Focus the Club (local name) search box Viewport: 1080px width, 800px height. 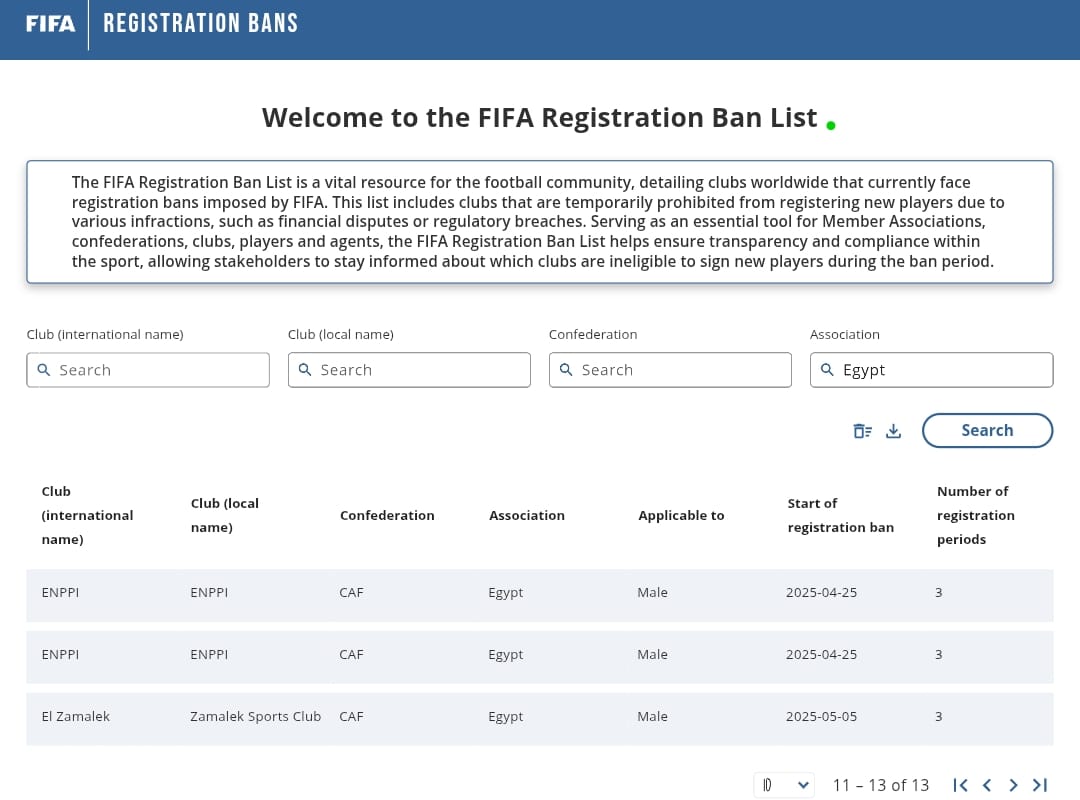point(420,370)
